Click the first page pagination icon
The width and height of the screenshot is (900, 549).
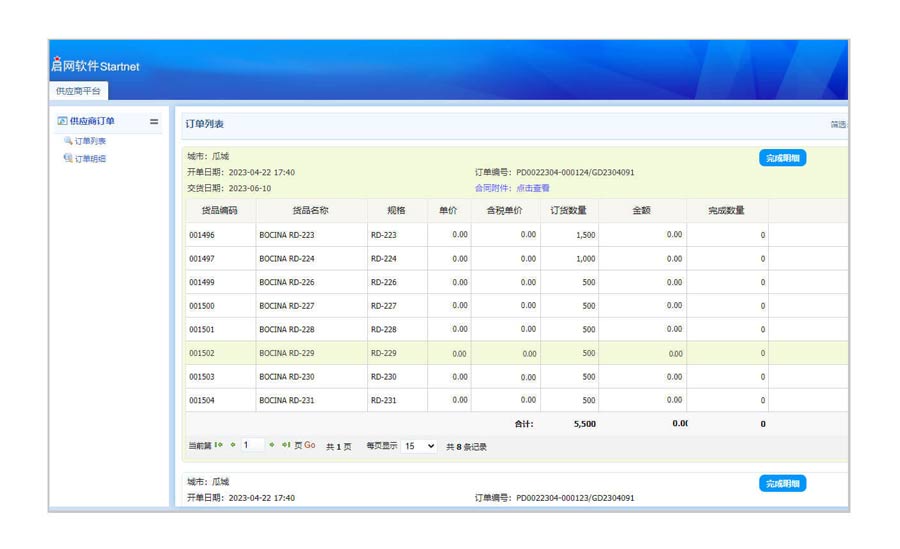[x=219, y=445]
